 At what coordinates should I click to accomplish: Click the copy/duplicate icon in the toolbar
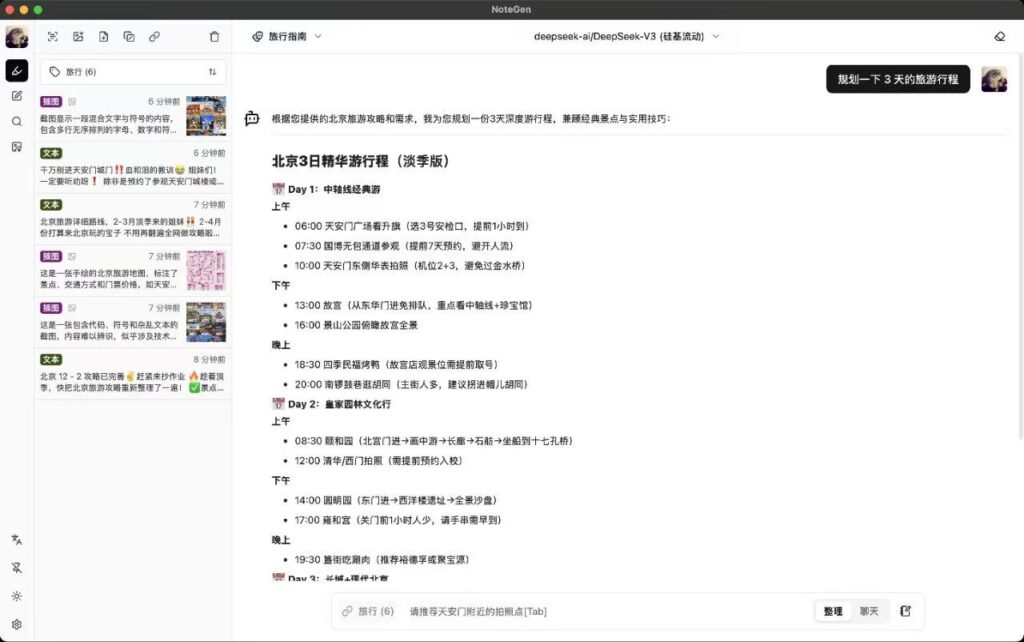(129, 37)
